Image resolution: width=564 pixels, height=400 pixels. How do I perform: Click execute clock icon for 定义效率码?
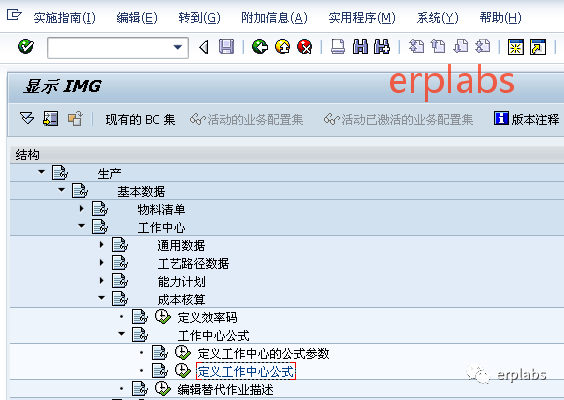coord(163,317)
